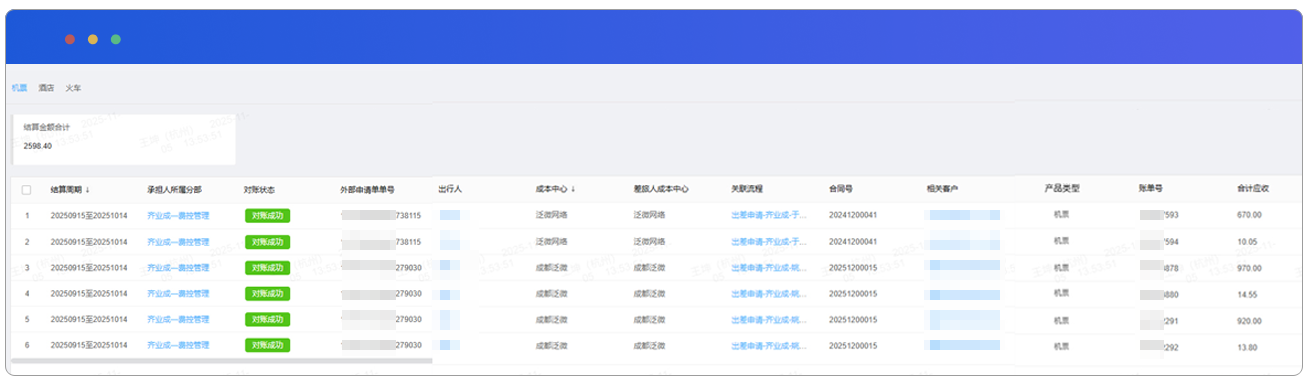Click the 关联流程 column header

747,189
